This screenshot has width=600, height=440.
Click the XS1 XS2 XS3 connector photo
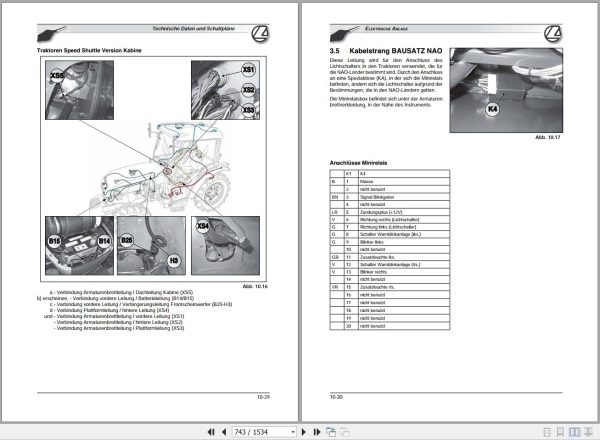point(225,90)
